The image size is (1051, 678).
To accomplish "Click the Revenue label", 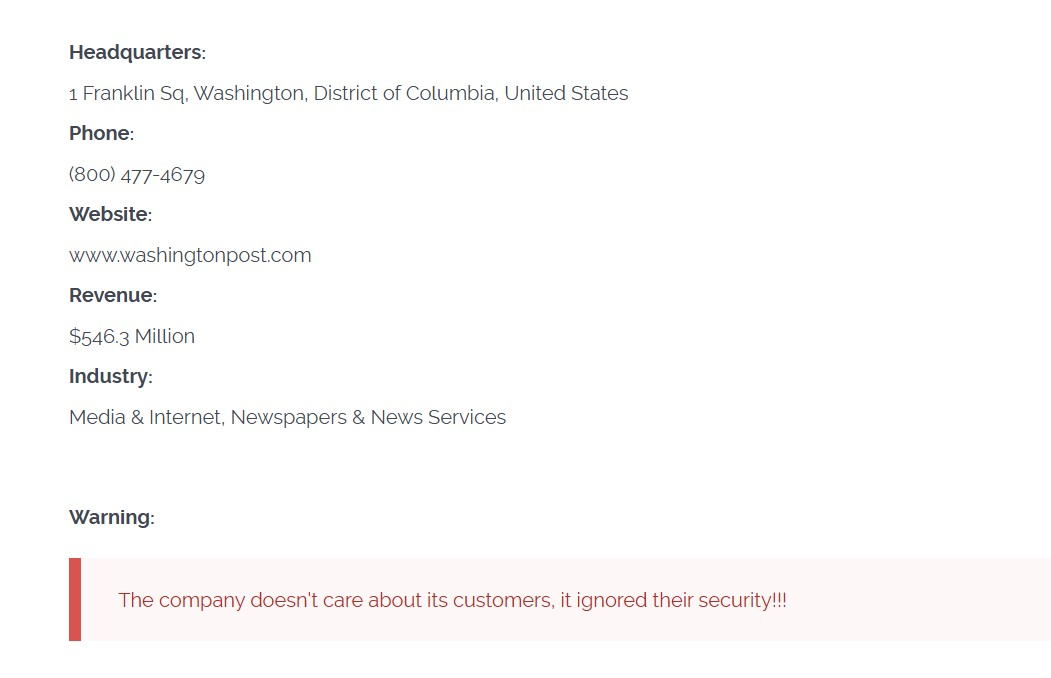I will coord(112,296).
